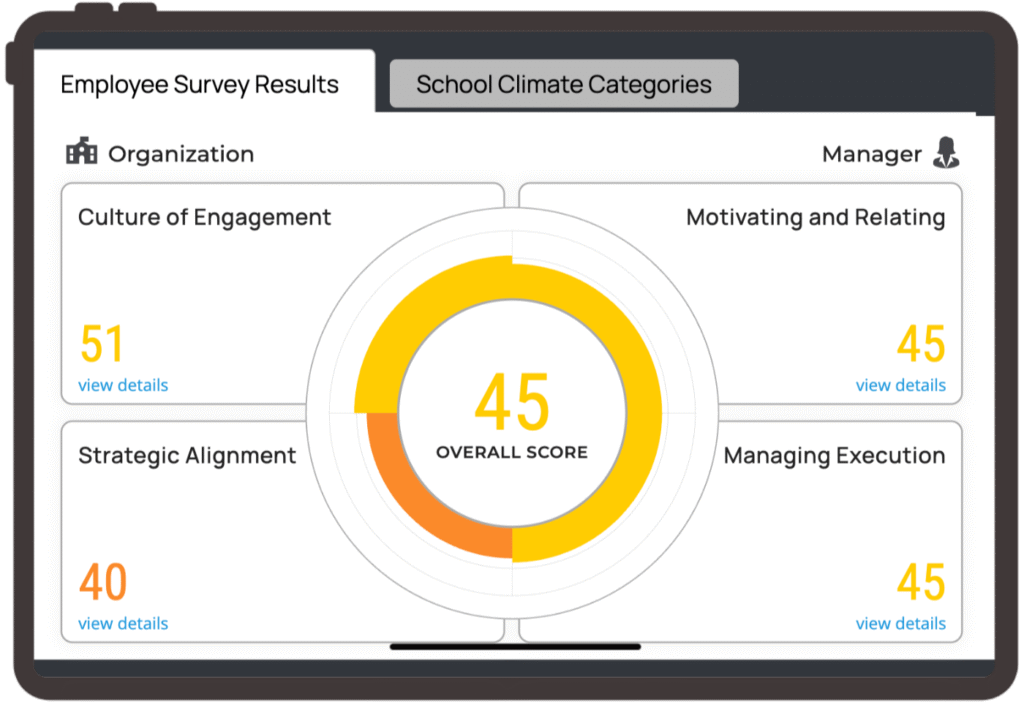Screen dimensions: 1024x702
Task: Click the Managing Execution card title
Action: (x=834, y=456)
